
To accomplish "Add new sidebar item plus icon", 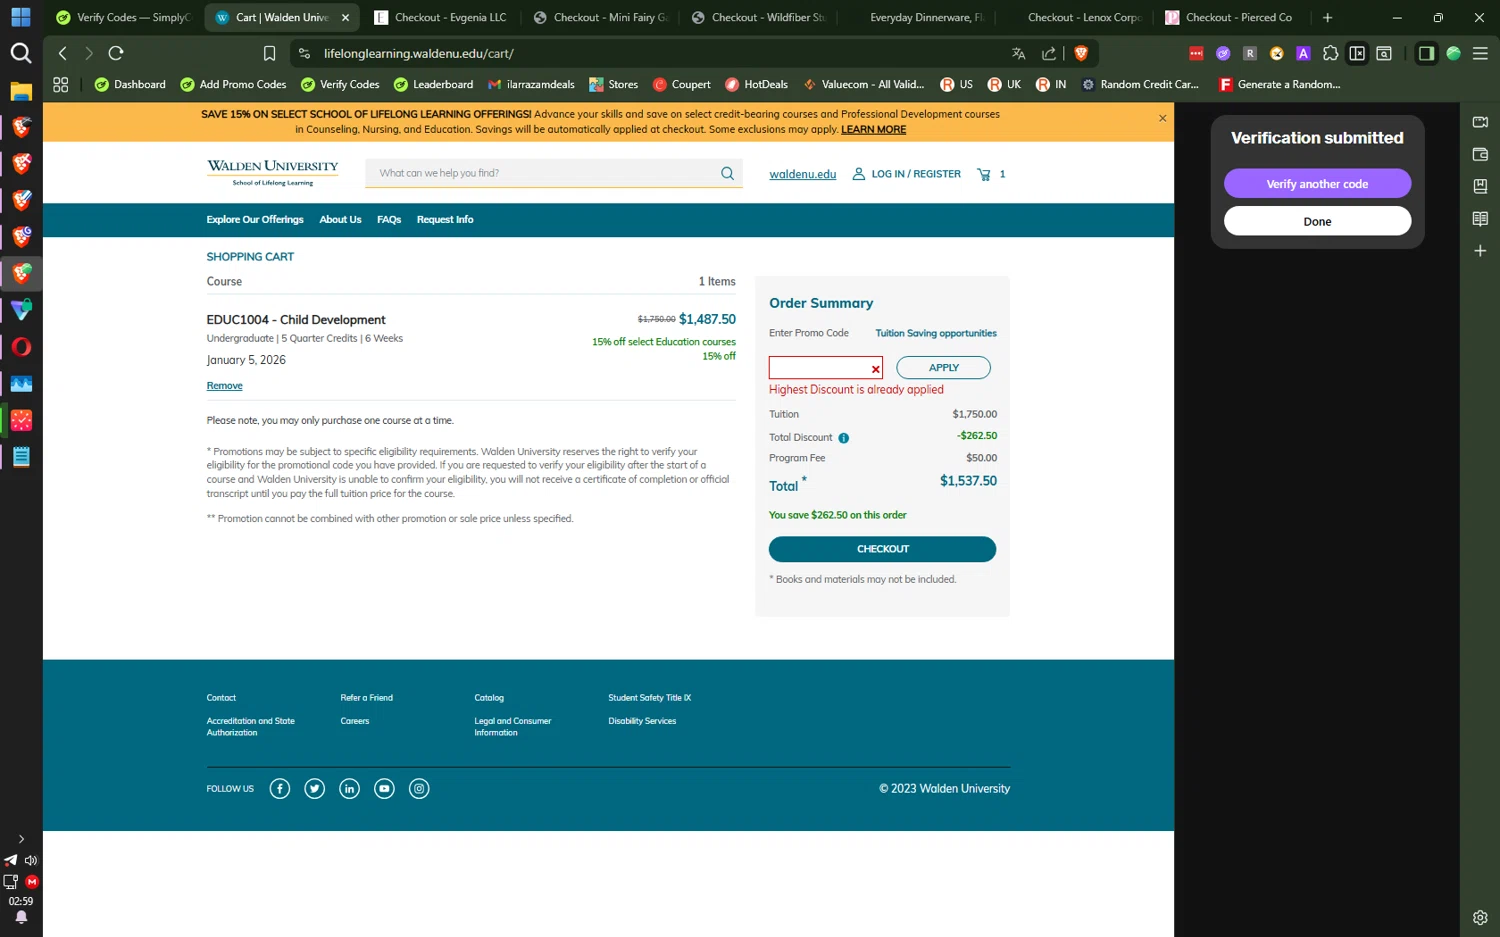I will click(x=1480, y=251).
